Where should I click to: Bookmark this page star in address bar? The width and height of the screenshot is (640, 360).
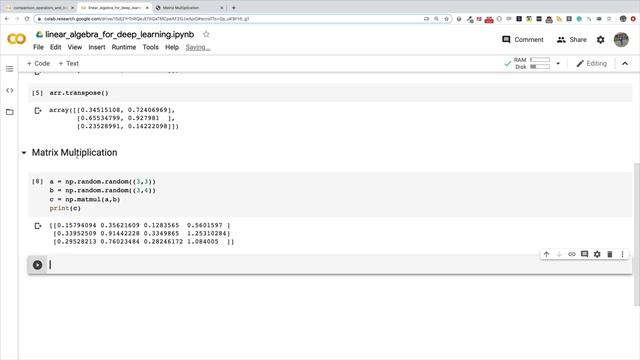pos(446,19)
